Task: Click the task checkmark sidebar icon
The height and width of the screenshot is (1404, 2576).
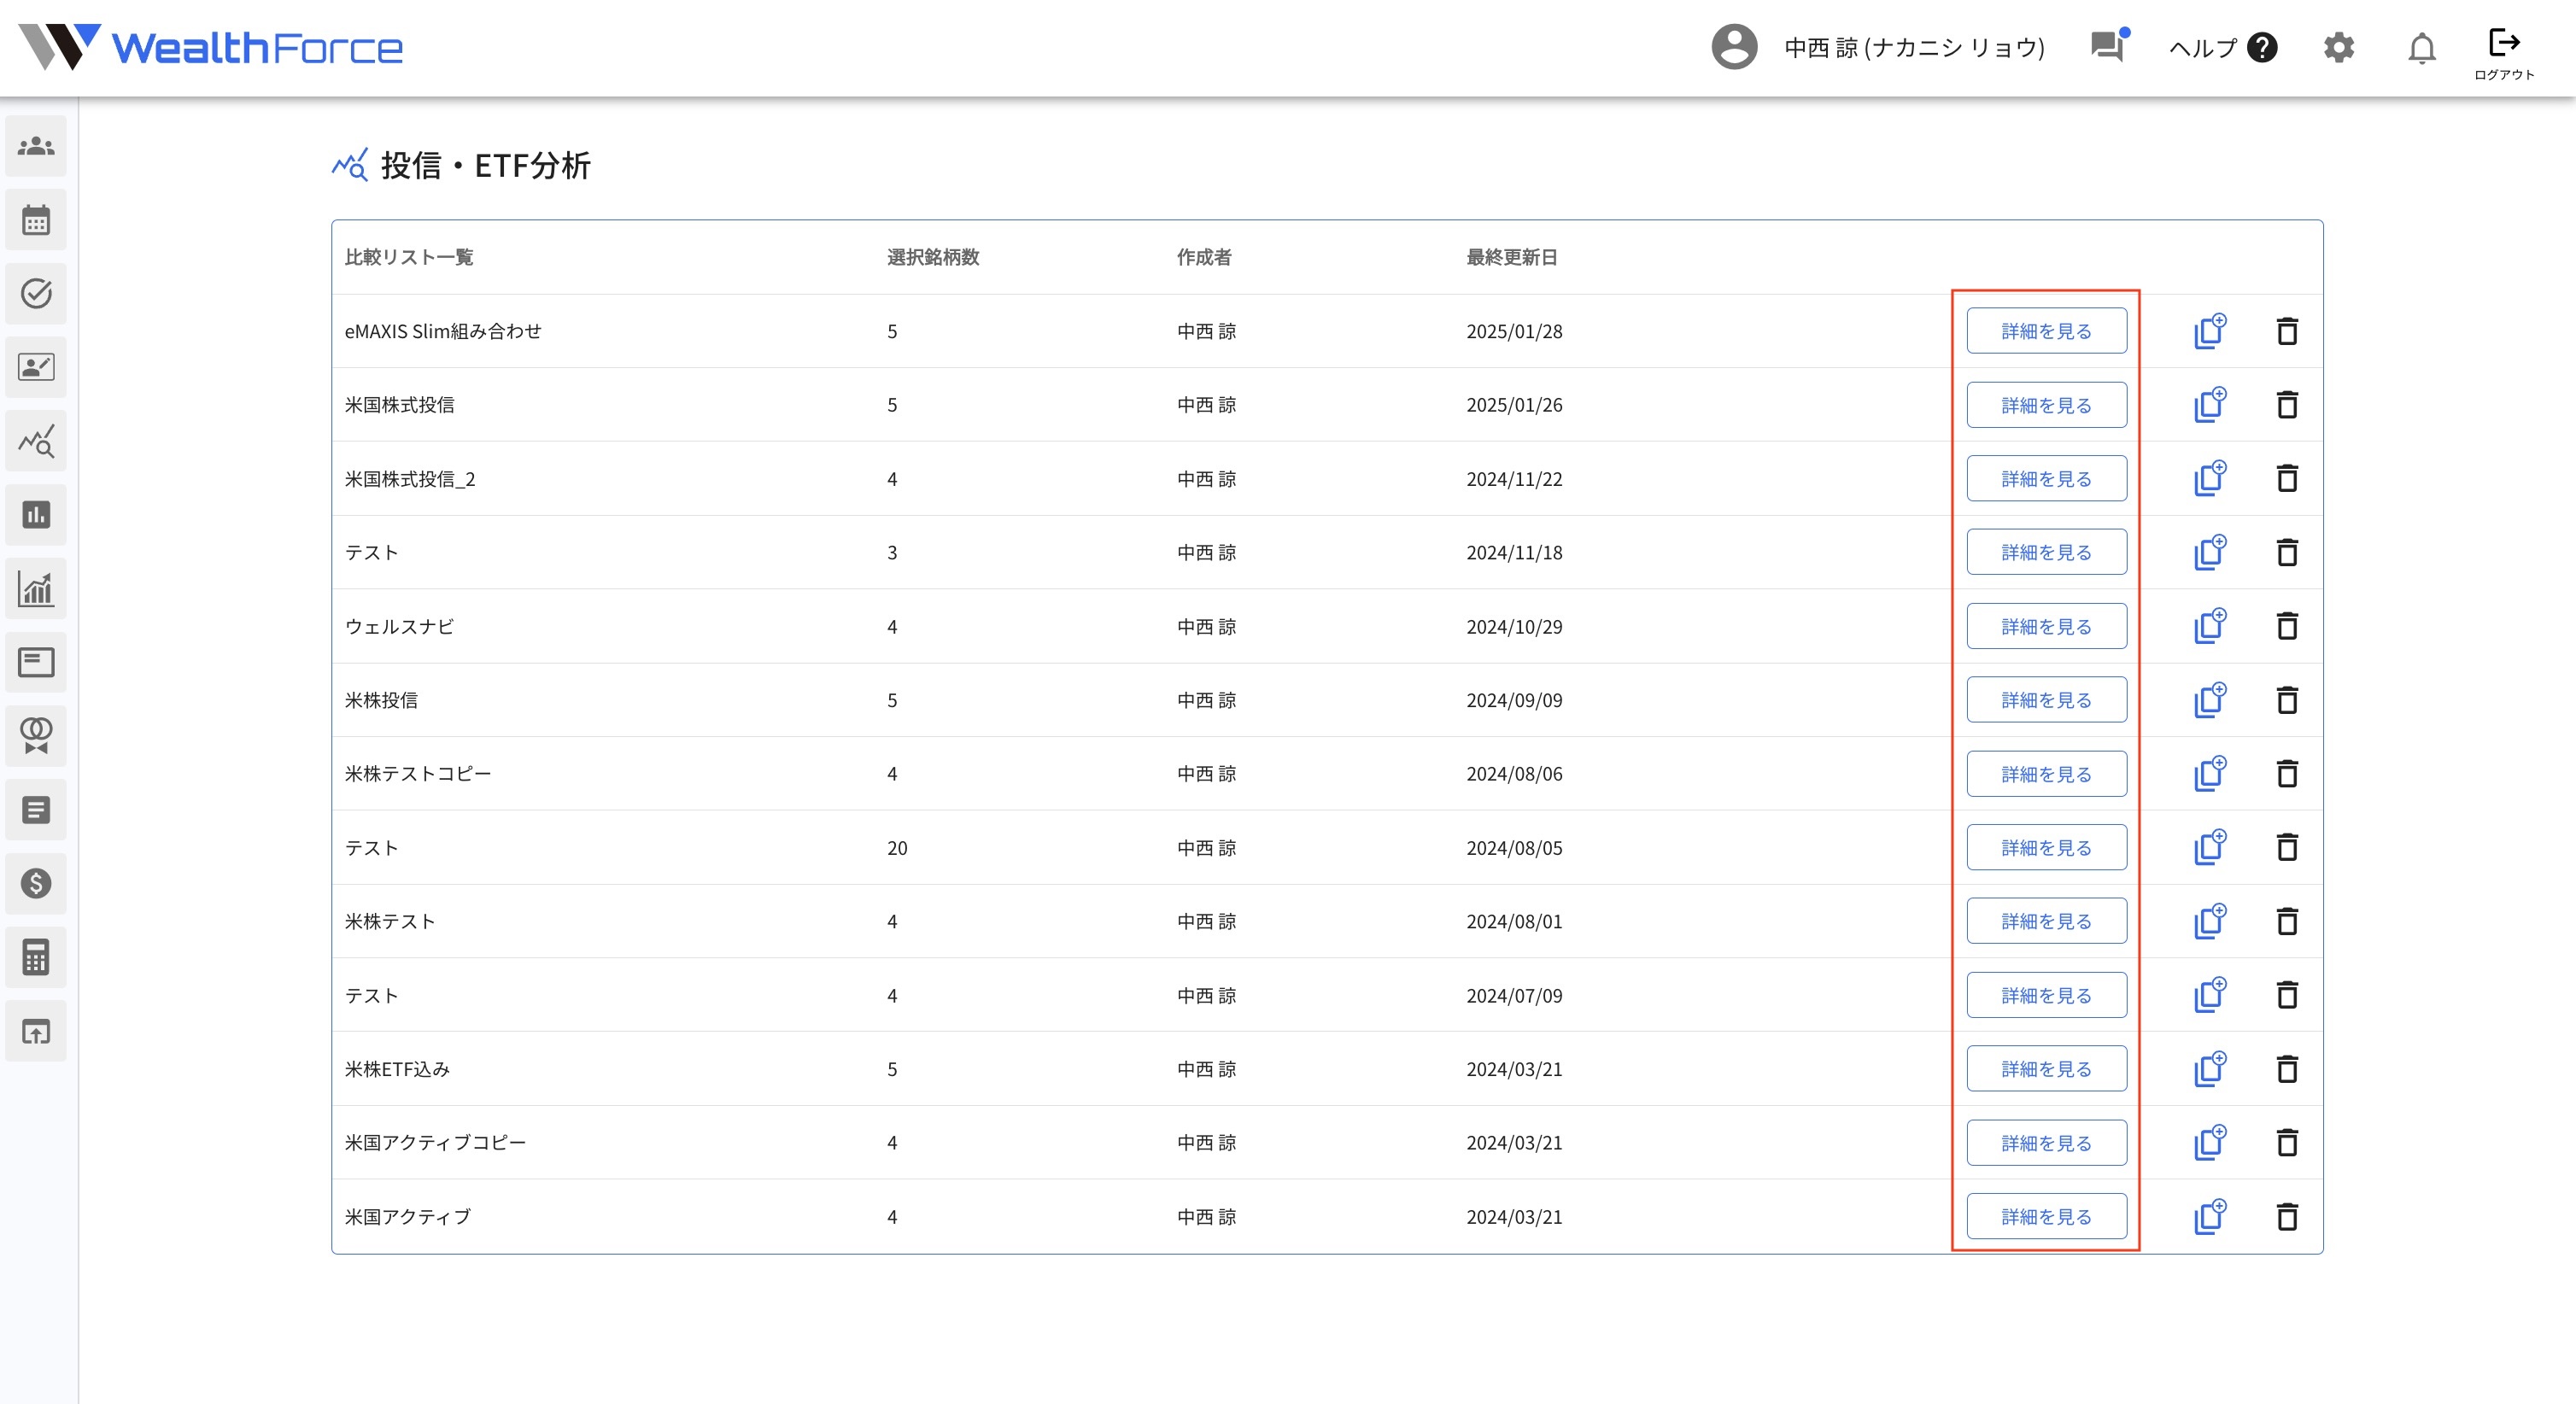Action: click(x=36, y=293)
